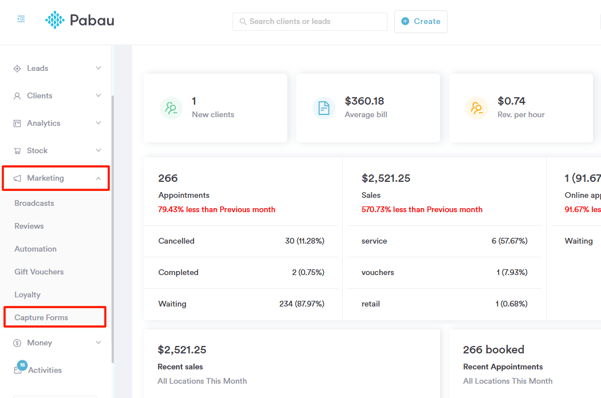This screenshot has width=601, height=398.
Task: Focus the Search clients or leads field
Action: [x=310, y=21]
